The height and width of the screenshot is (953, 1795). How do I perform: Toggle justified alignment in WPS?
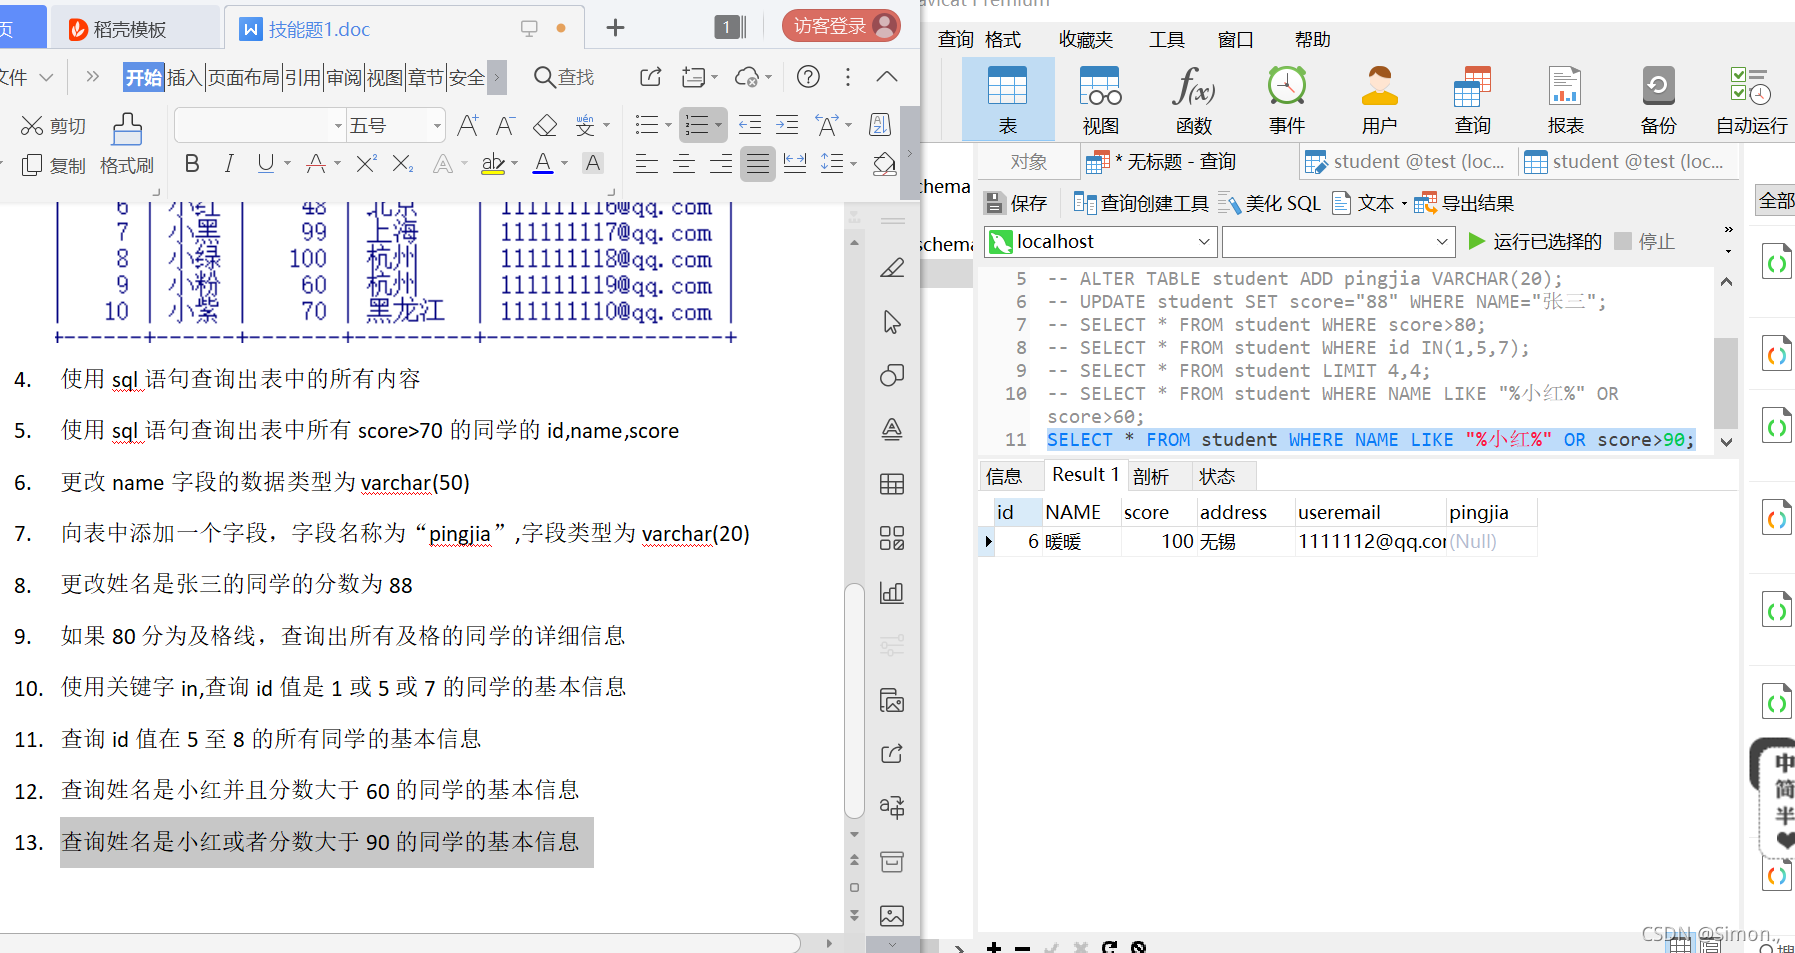[x=758, y=163]
